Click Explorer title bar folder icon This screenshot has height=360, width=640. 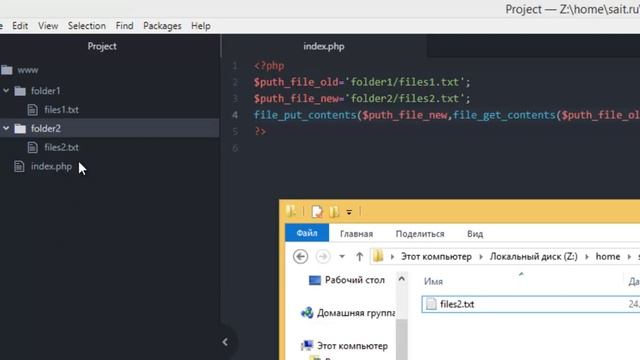click(x=291, y=211)
